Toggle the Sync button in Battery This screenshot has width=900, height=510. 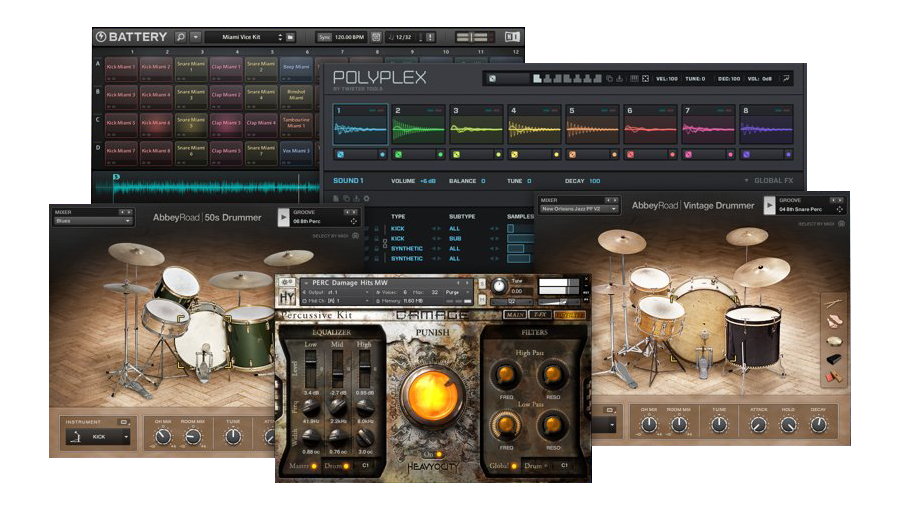(x=325, y=37)
